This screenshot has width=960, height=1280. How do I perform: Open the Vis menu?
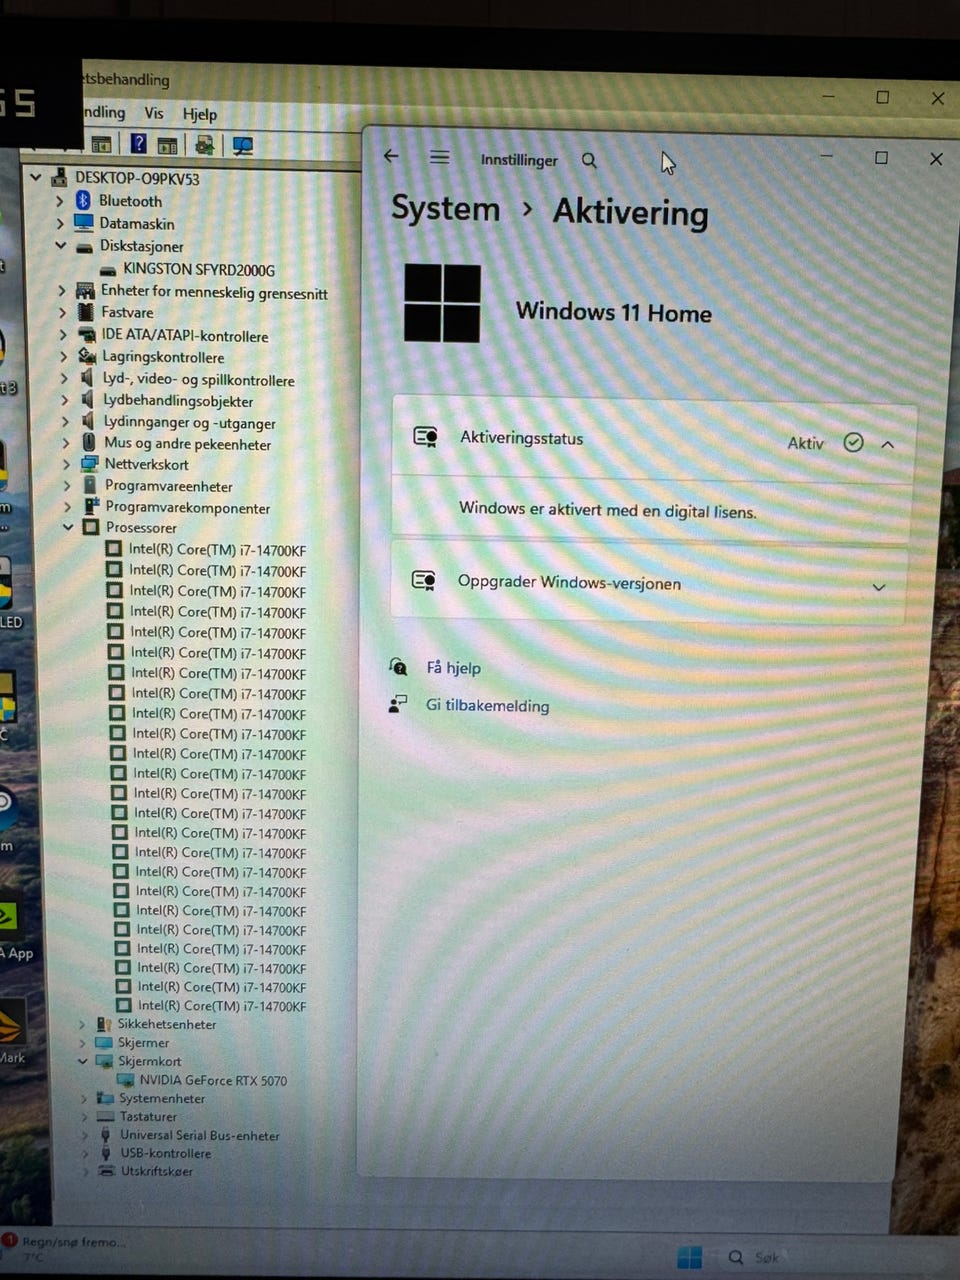coord(153,113)
